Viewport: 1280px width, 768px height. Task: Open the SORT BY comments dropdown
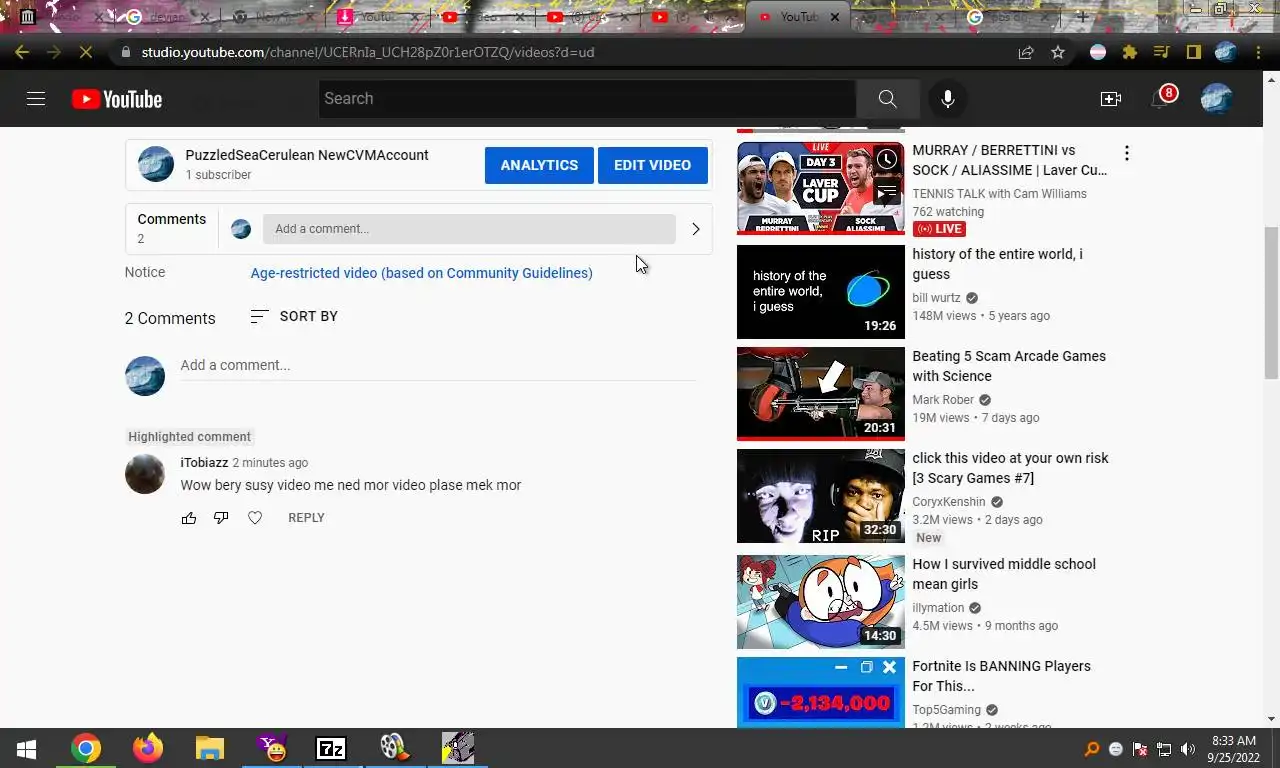point(294,316)
